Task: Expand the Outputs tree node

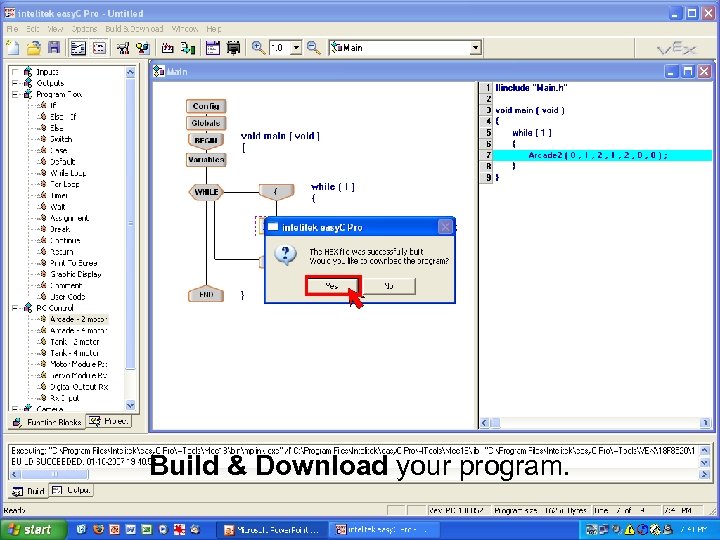Action: click(16, 83)
